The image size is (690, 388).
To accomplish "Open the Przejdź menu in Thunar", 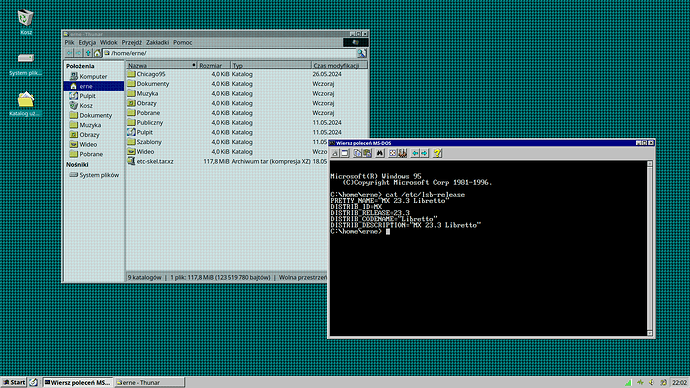I will coord(132,43).
